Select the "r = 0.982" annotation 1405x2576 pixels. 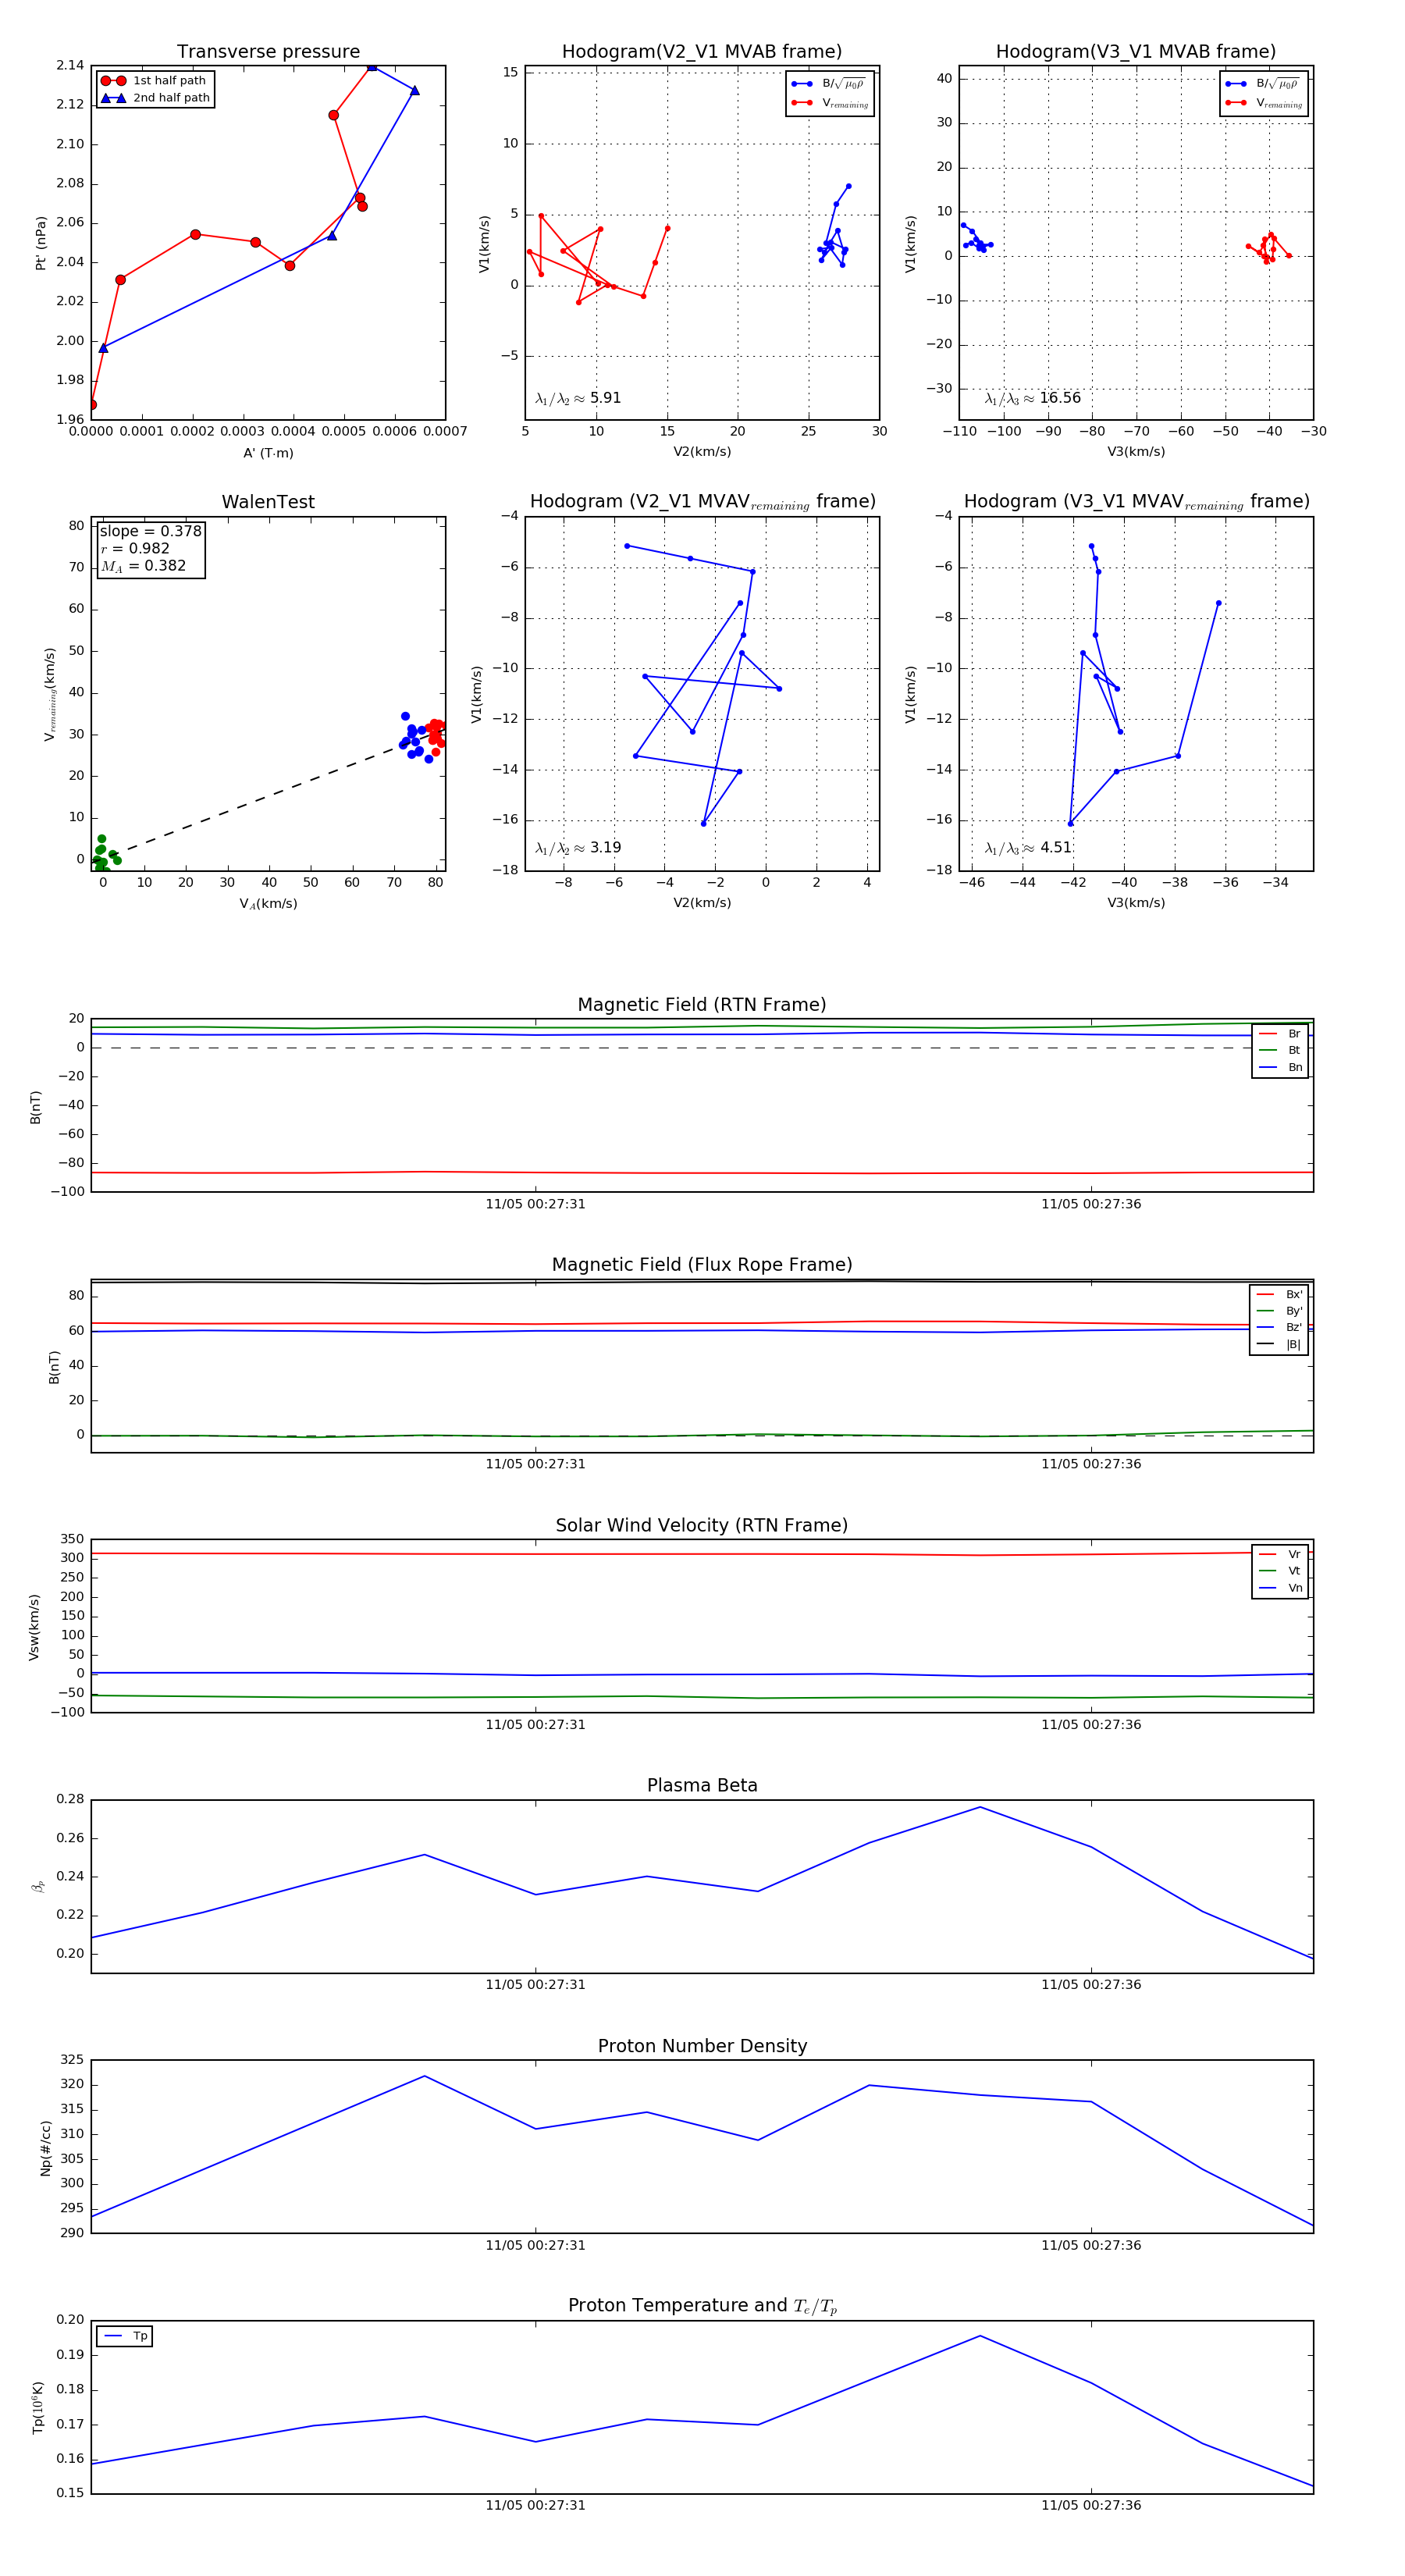[135, 548]
